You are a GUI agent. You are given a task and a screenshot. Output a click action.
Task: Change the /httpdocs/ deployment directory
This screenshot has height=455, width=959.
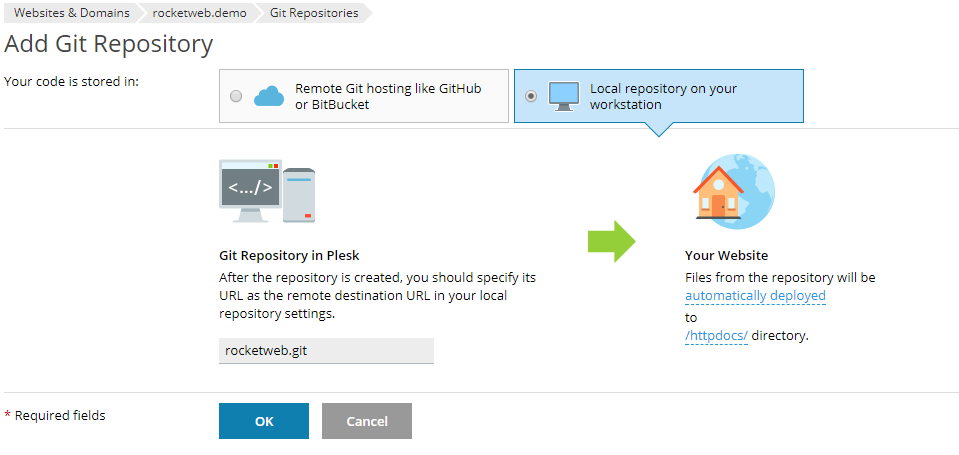716,336
